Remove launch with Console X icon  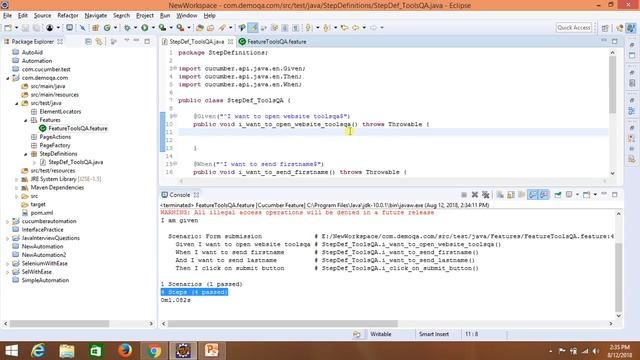(x=475, y=195)
